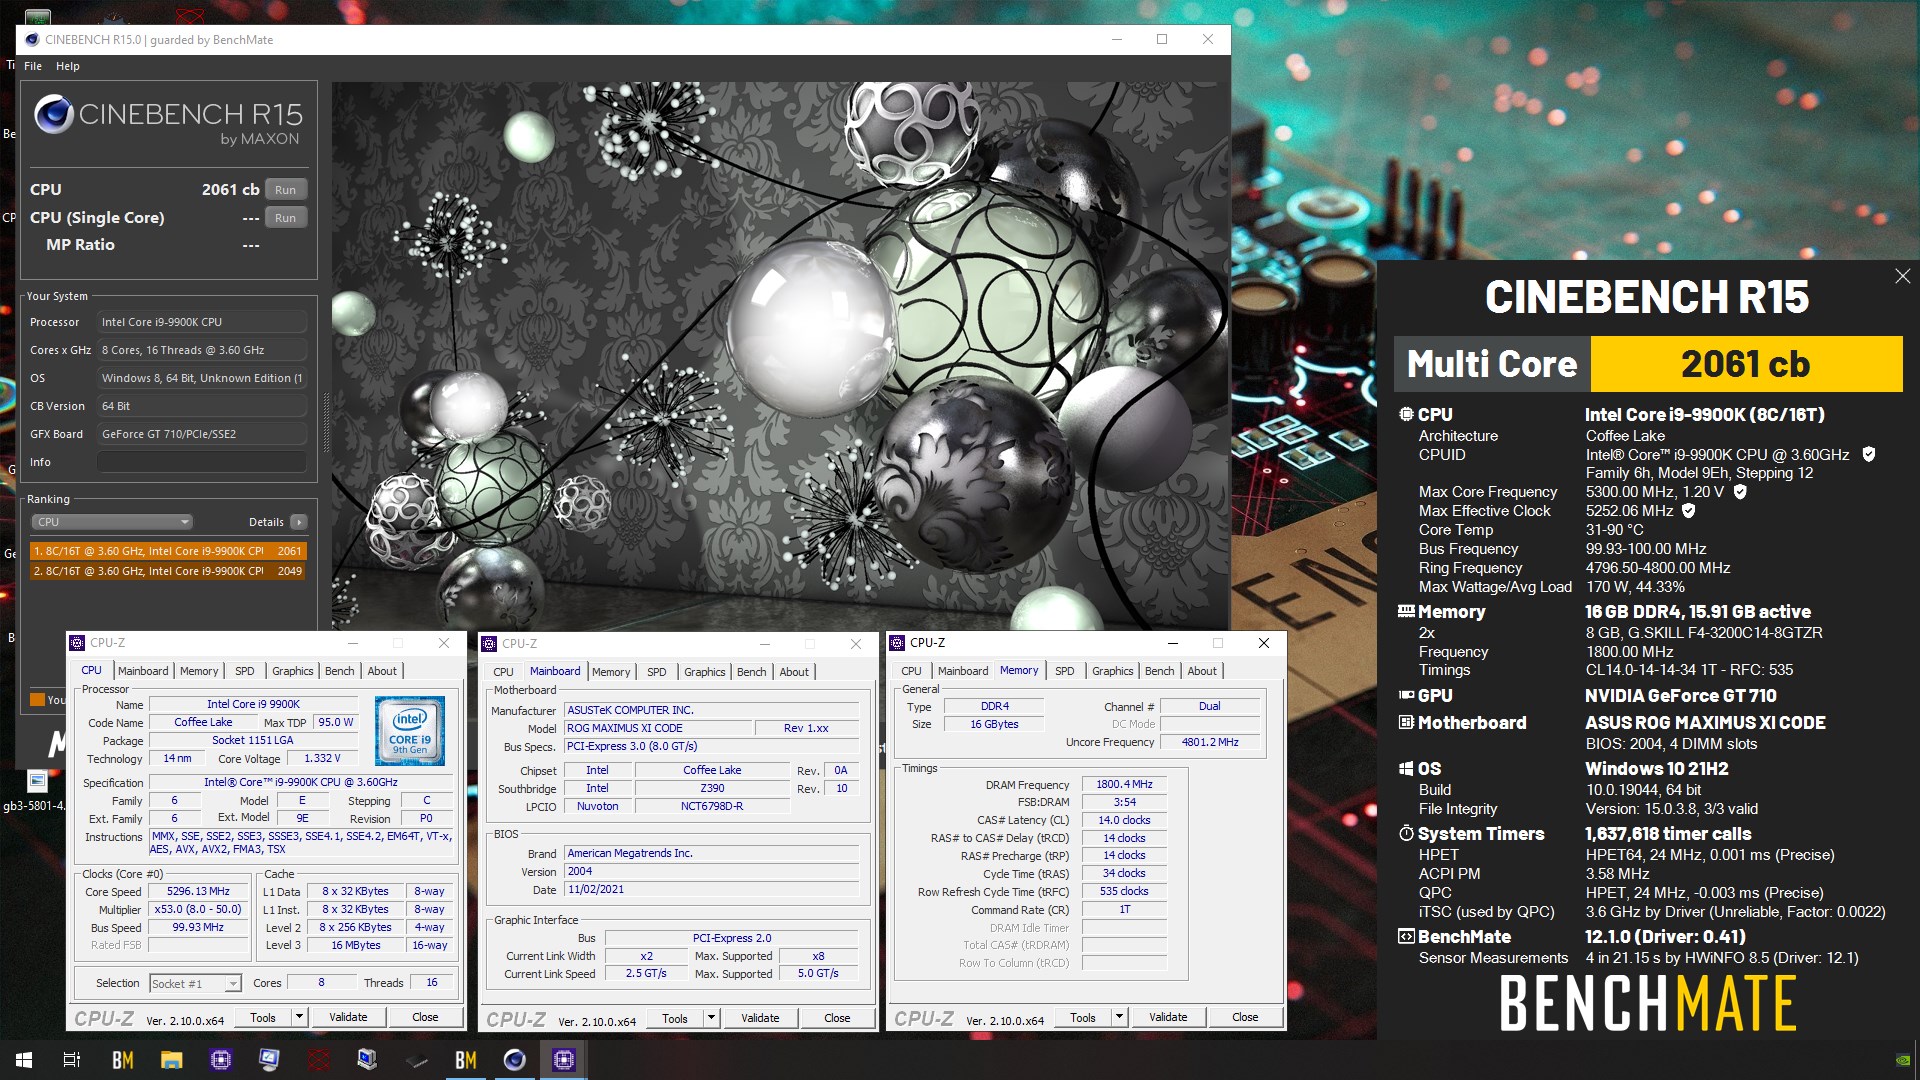Open the first BenchMate icon on the taskbar
The image size is (1920, 1080).
coord(122,1060)
